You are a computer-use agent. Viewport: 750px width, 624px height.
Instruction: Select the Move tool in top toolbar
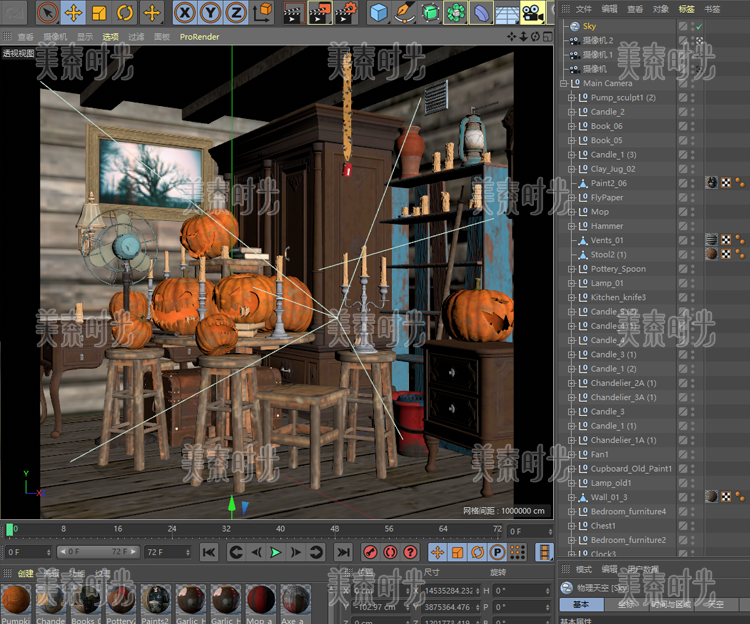[73, 13]
